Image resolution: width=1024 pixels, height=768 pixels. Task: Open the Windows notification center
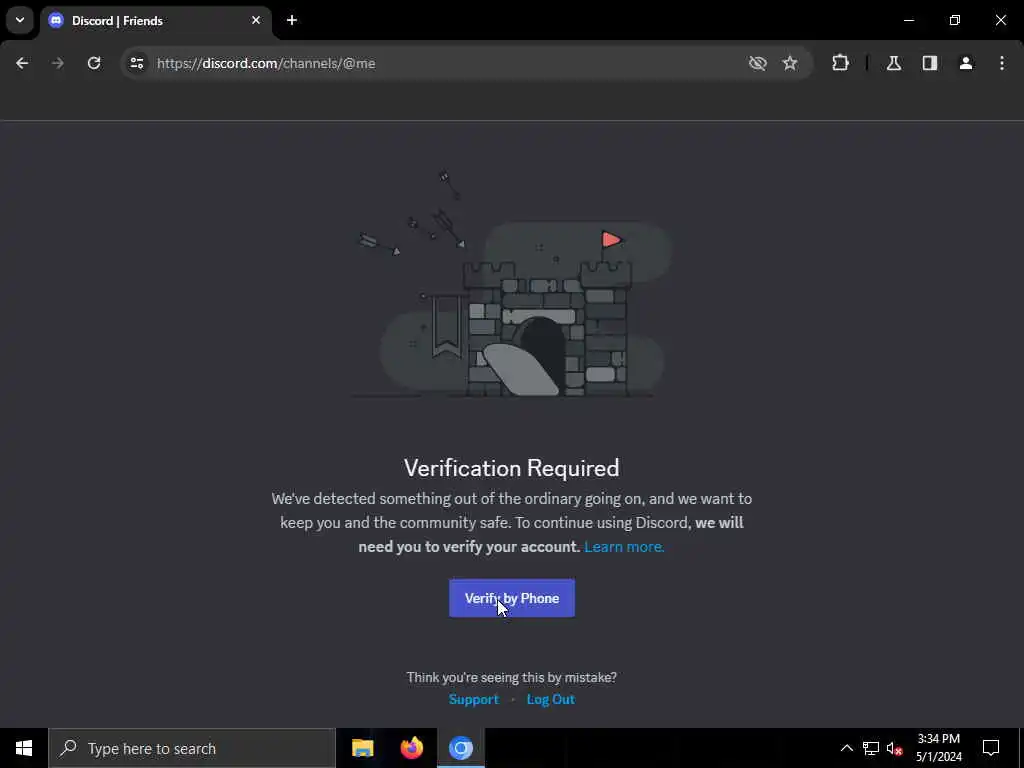tap(991, 748)
